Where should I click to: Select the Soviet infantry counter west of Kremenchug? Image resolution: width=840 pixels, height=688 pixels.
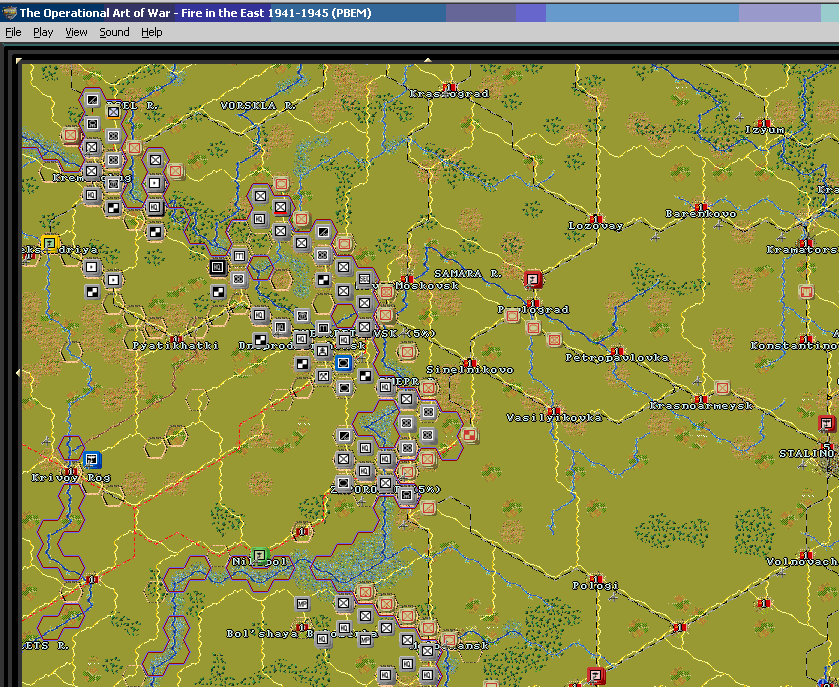coord(71,136)
